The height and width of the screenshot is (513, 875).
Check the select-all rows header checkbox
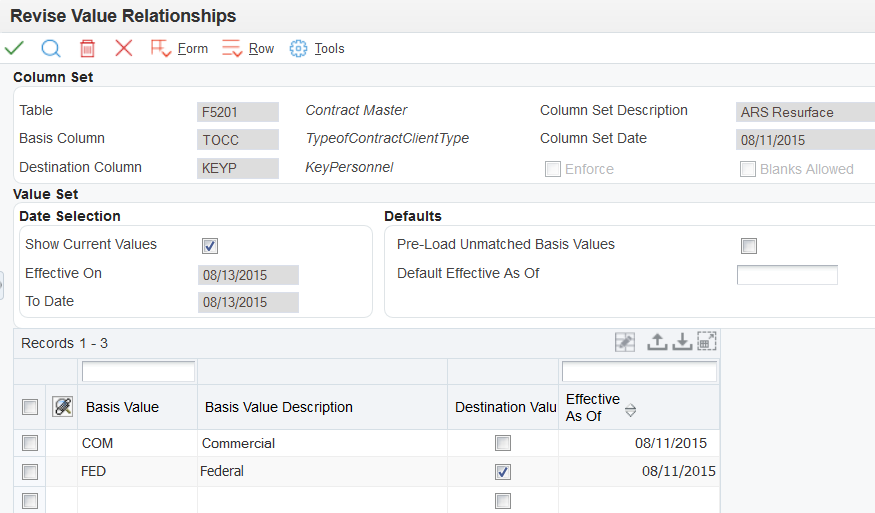pyautogui.click(x=30, y=407)
